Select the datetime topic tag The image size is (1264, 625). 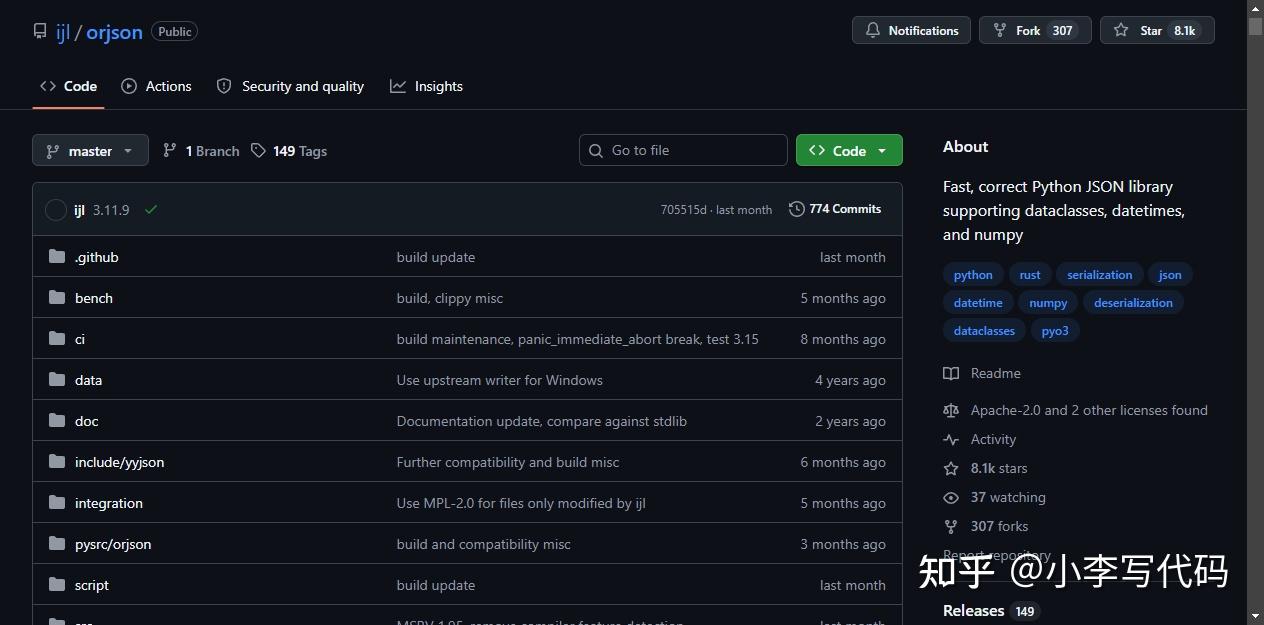click(x=978, y=303)
